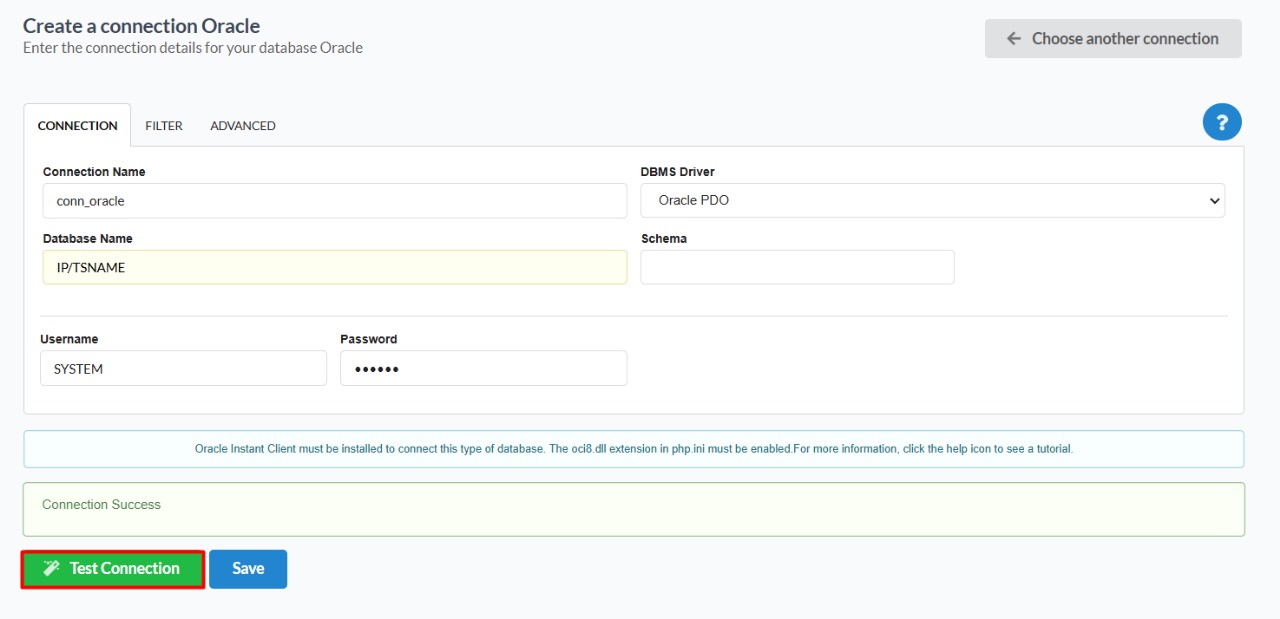Open the blue help question mark icon
The height and width of the screenshot is (619, 1280).
(x=1221, y=123)
